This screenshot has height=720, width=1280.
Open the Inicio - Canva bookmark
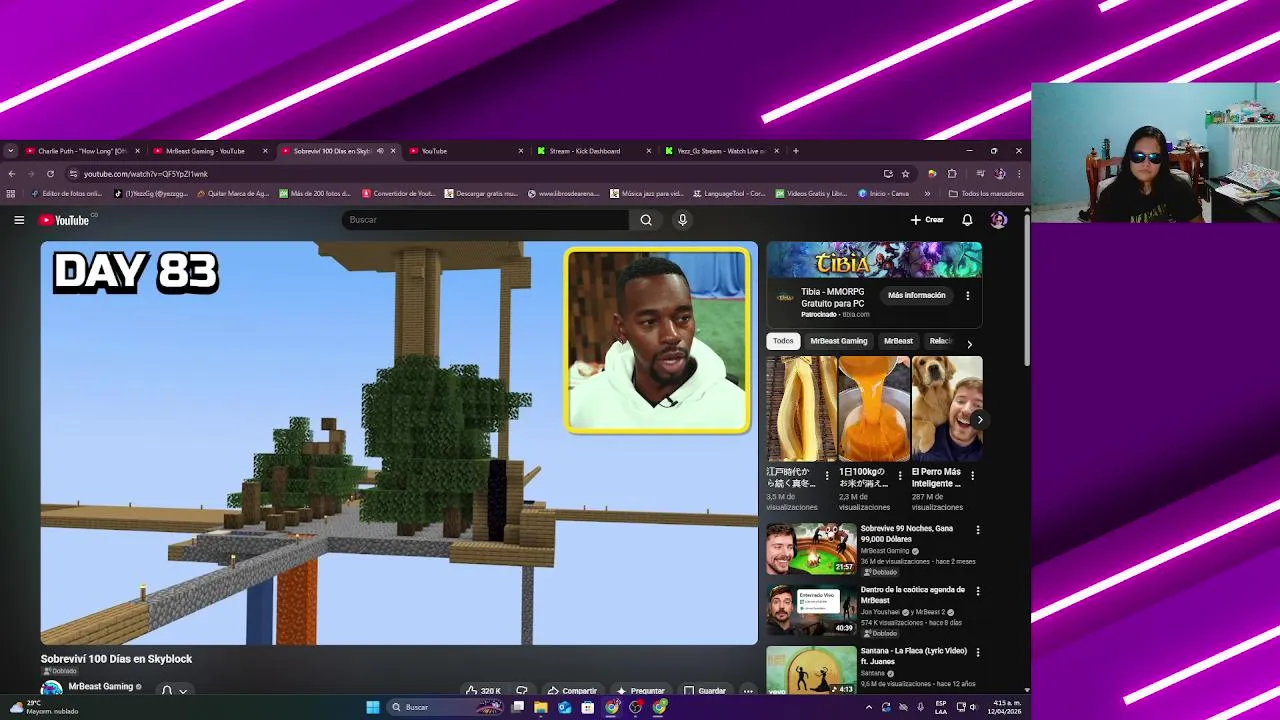884,194
